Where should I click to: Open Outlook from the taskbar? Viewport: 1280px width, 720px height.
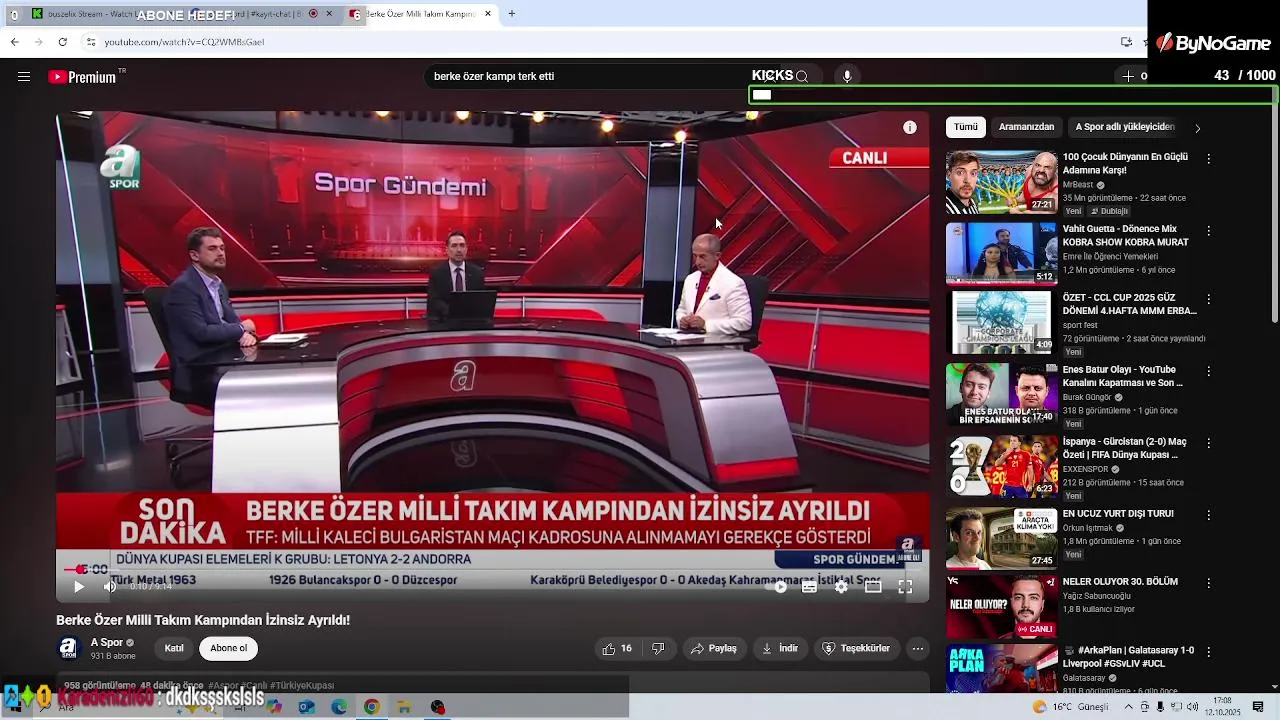coord(307,707)
